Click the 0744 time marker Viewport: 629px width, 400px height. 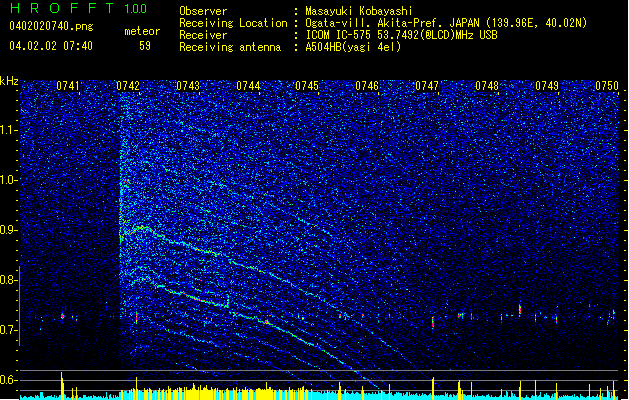pyautogui.click(x=248, y=86)
